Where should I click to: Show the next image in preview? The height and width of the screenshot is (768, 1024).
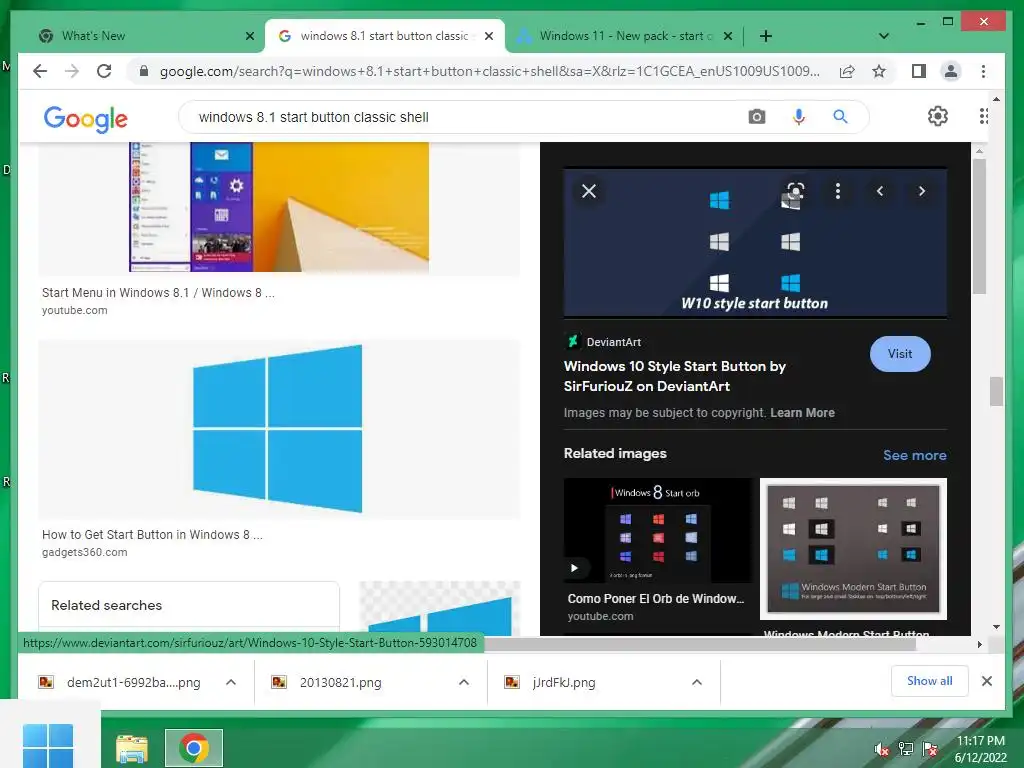(921, 191)
